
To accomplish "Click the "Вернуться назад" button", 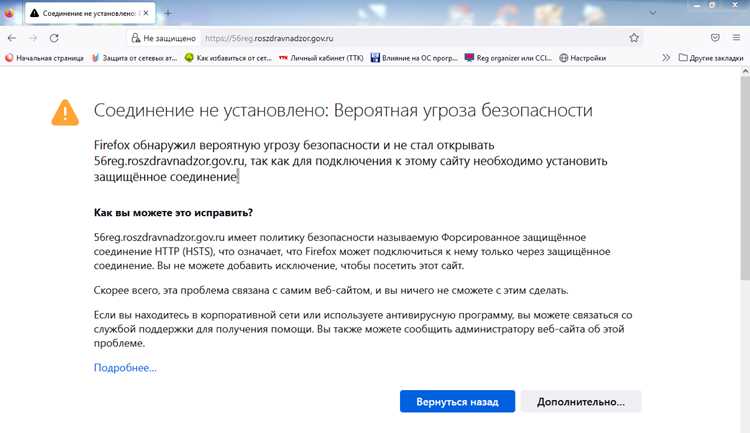I will point(457,401).
